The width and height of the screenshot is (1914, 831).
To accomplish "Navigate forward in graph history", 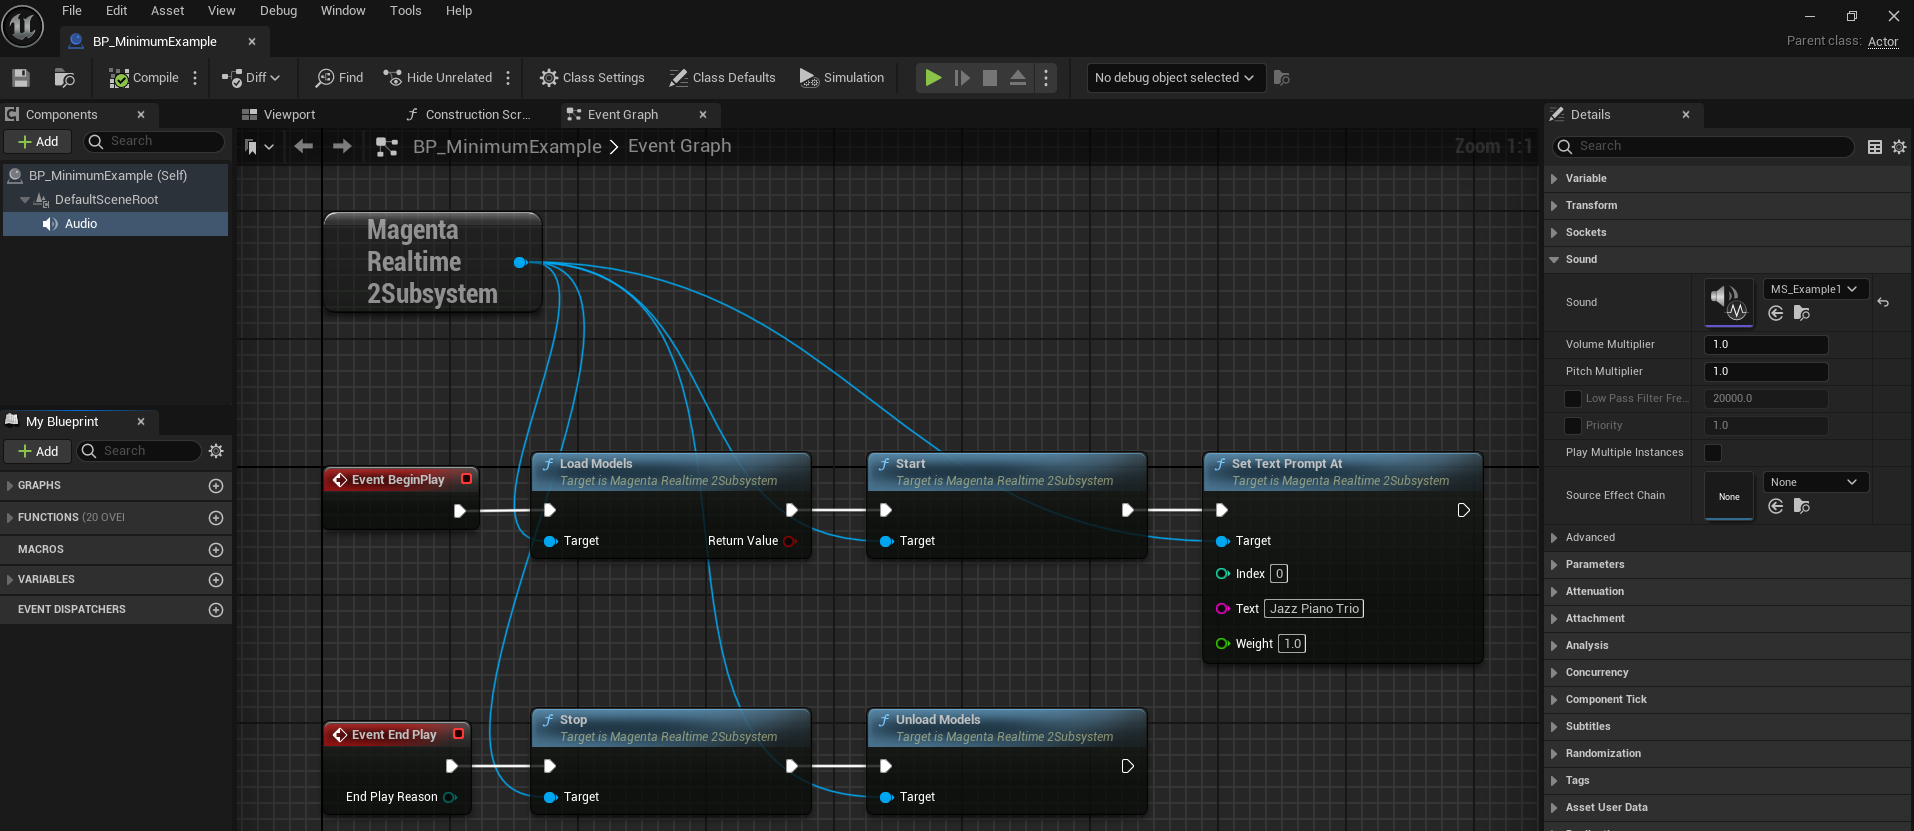I will (x=342, y=146).
